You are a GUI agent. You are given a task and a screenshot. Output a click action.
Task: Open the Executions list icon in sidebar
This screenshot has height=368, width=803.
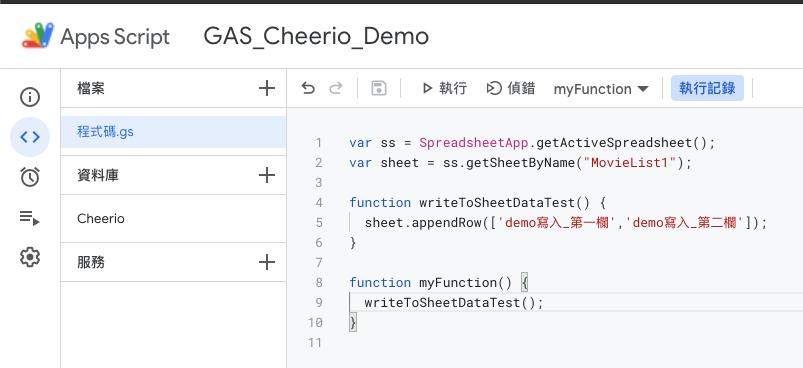[30, 218]
